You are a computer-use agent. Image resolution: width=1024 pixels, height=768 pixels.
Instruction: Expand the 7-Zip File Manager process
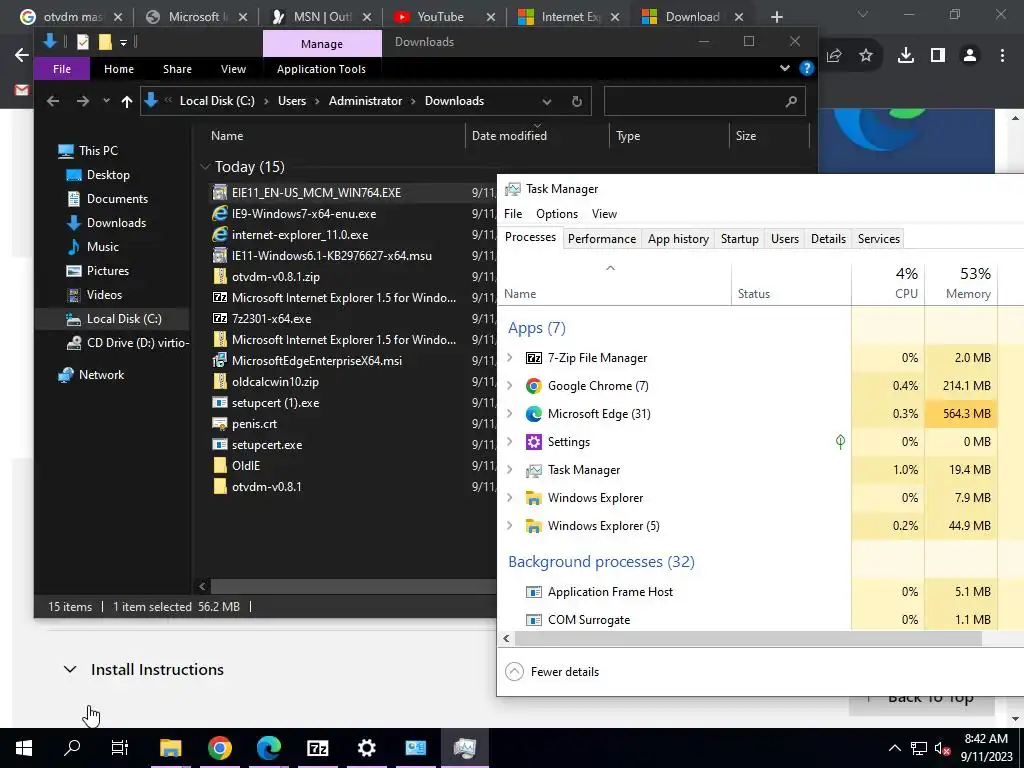pos(510,357)
